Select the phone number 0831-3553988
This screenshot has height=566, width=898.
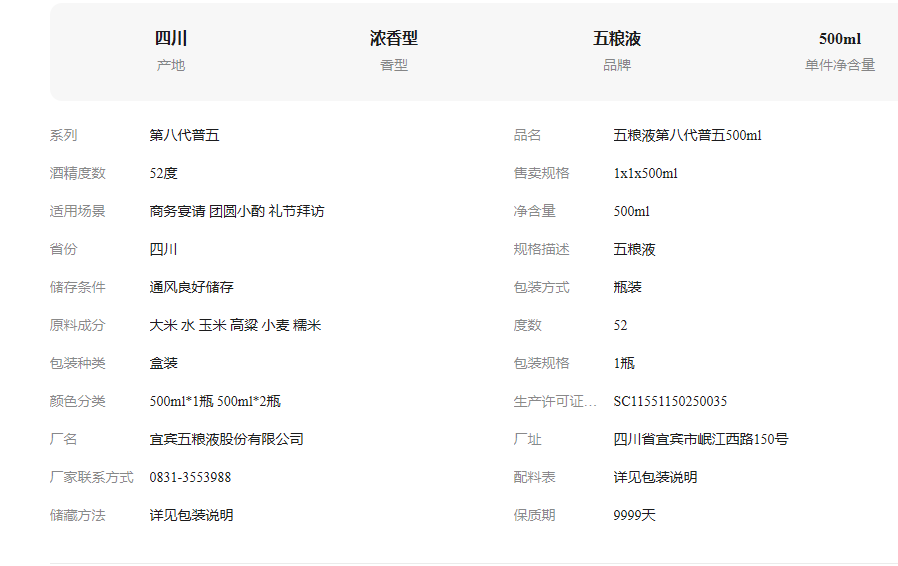coord(190,477)
